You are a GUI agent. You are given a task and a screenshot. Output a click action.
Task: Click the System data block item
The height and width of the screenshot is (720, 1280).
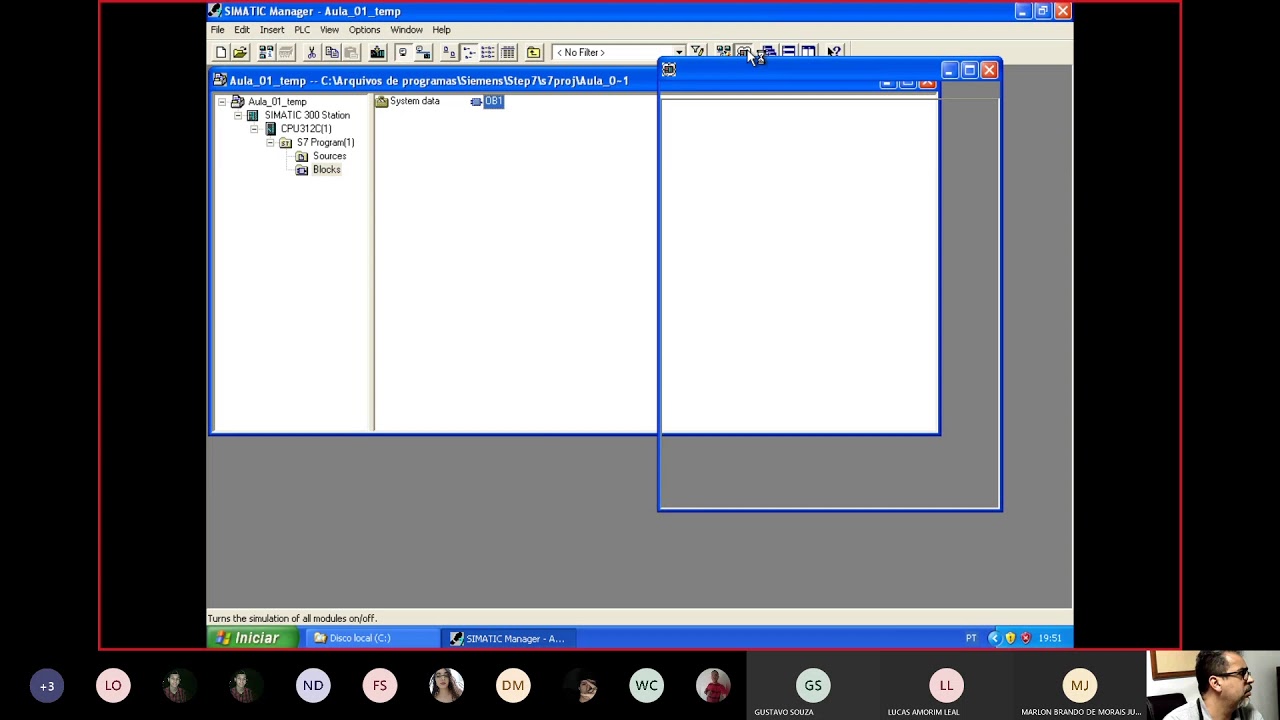point(407,101)
